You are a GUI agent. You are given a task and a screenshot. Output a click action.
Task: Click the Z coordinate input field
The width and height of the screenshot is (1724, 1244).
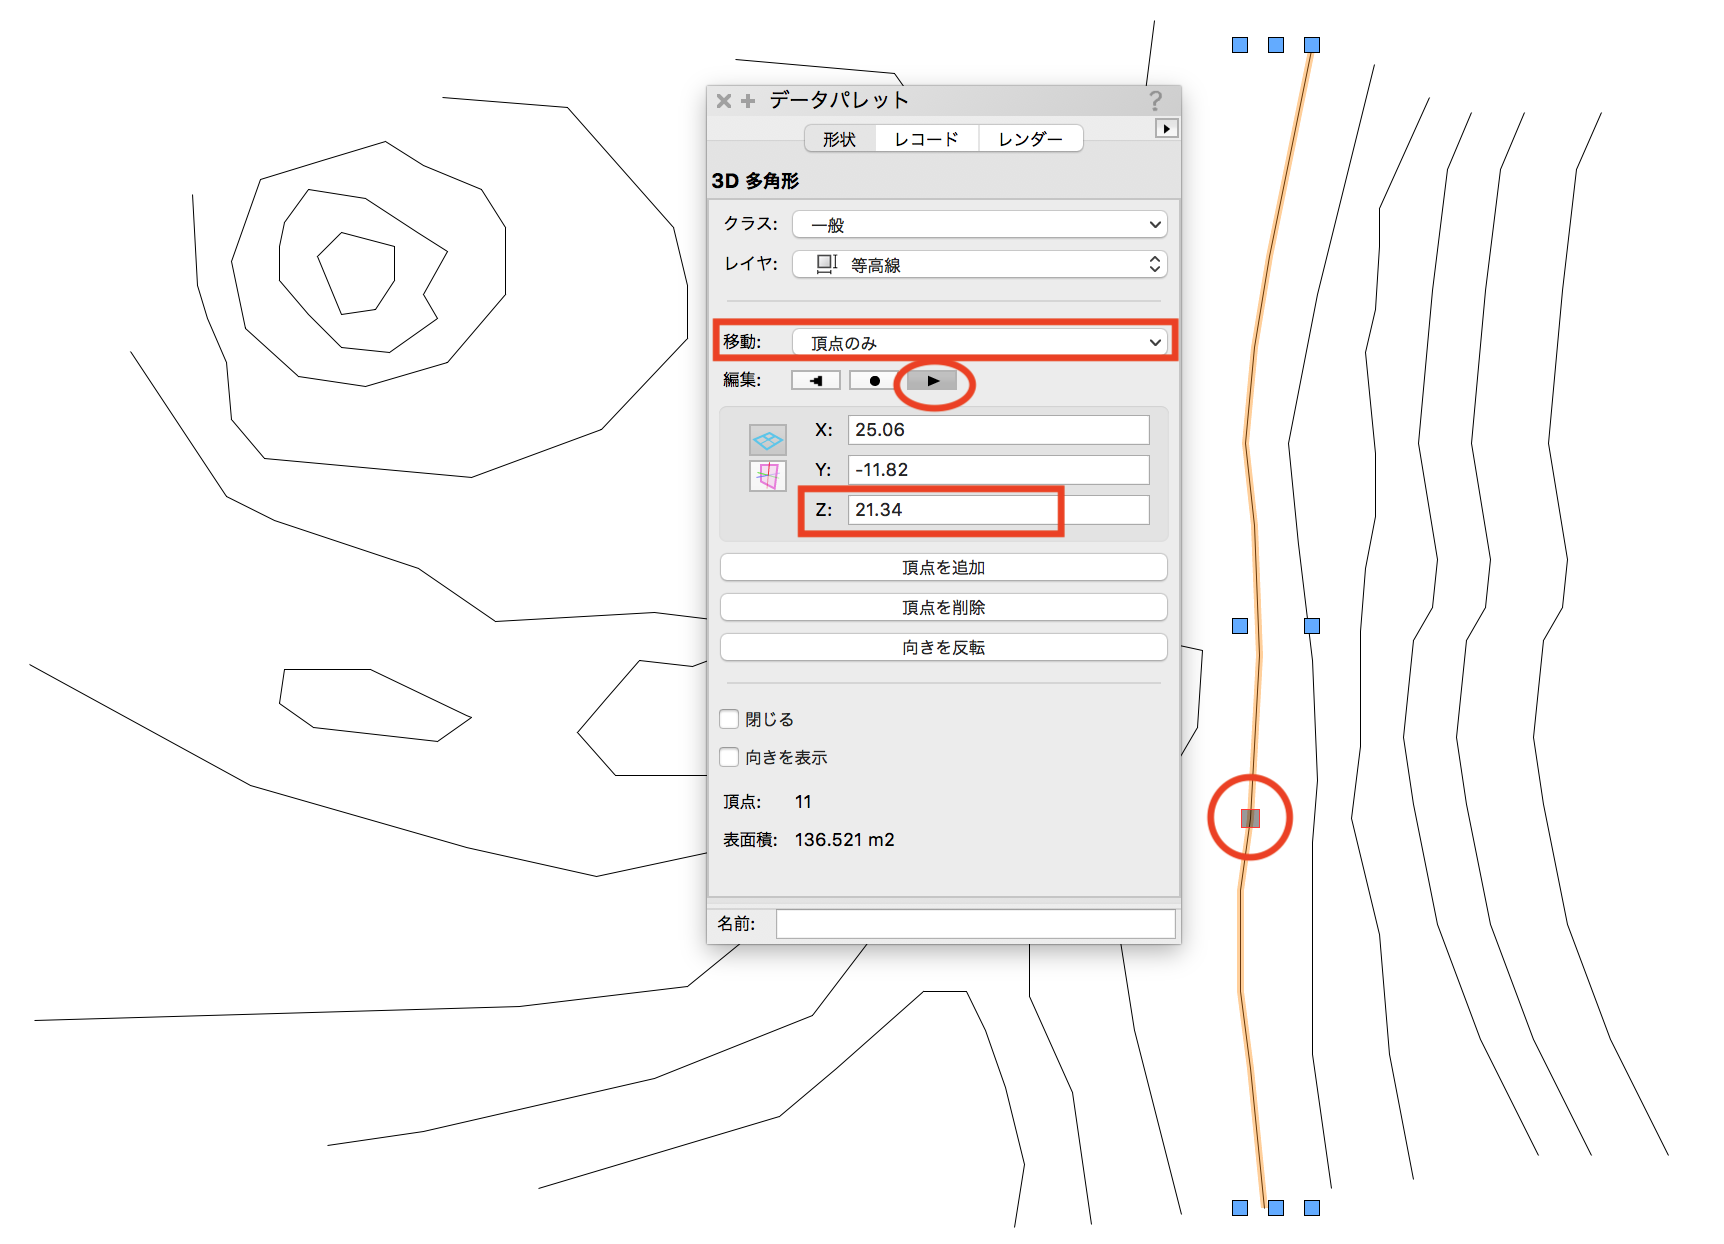tap(997, 510)
